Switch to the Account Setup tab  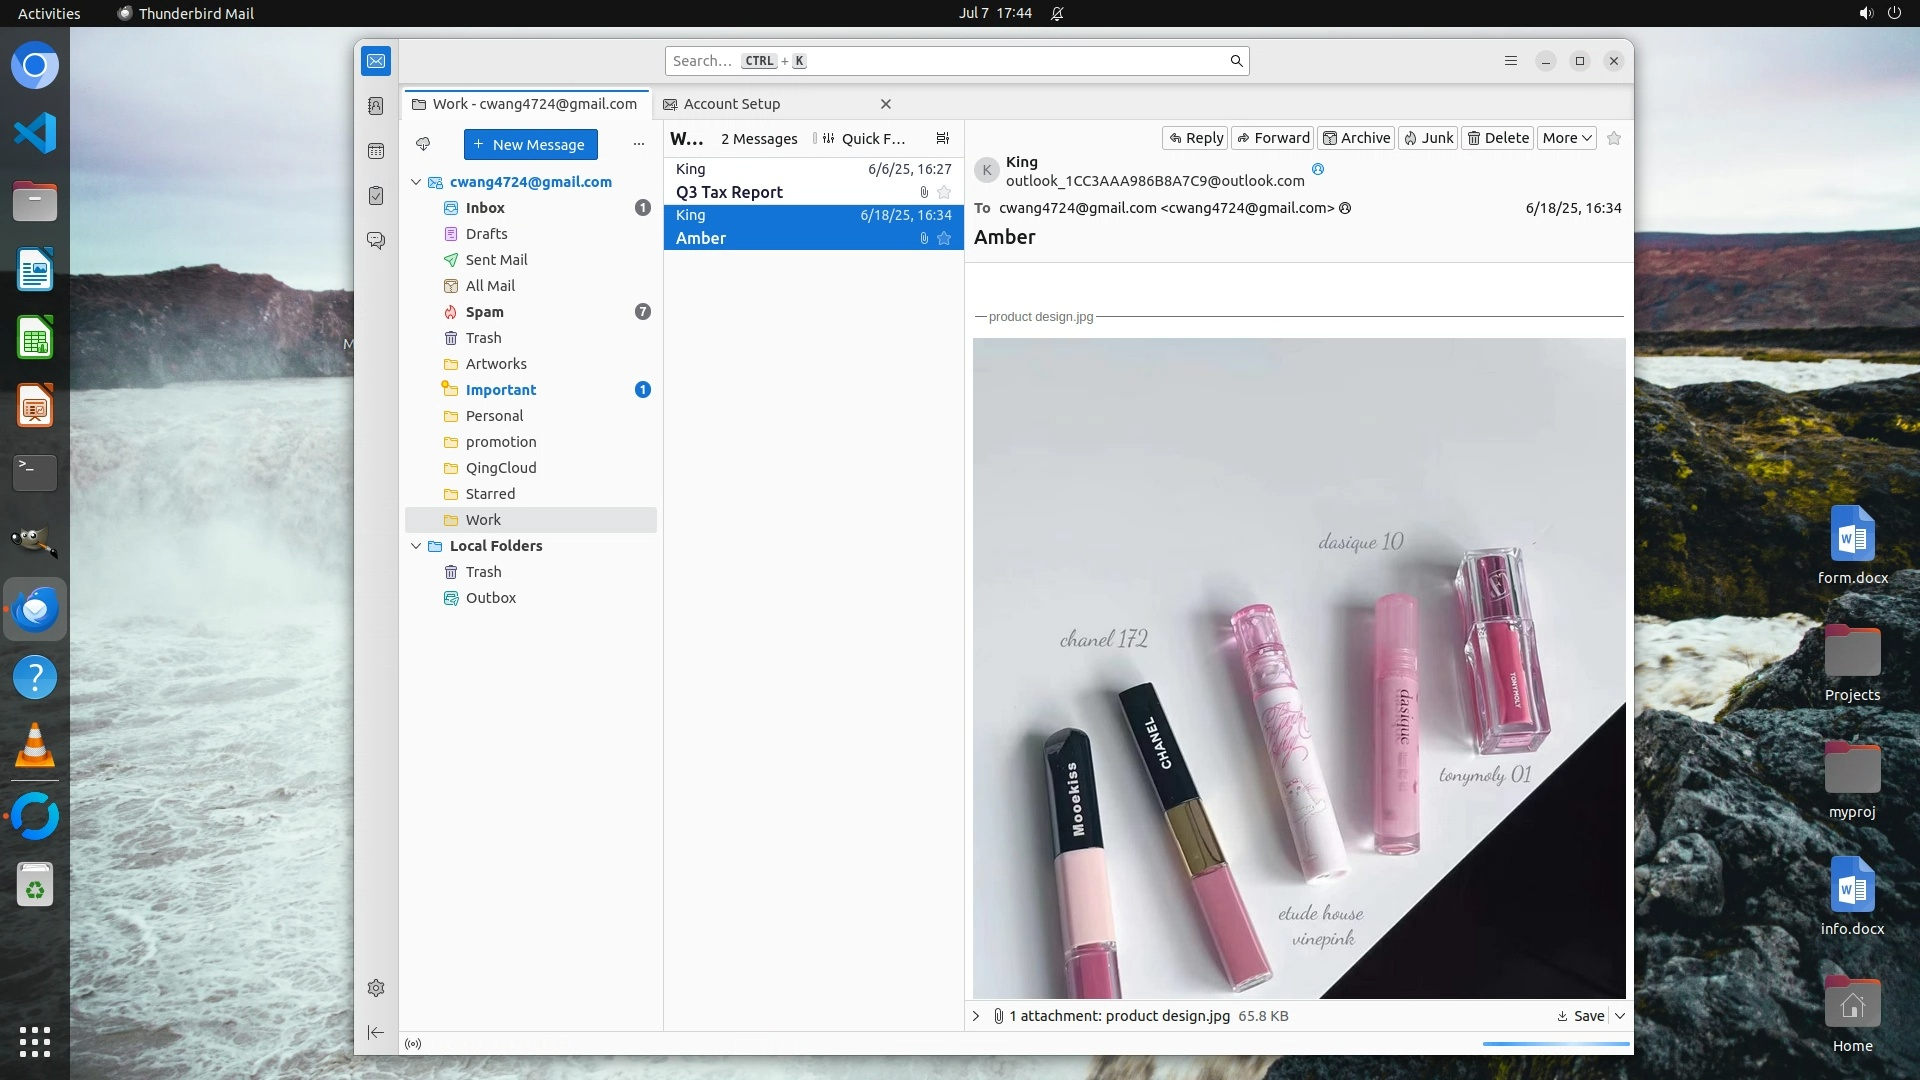click(732, 104)
